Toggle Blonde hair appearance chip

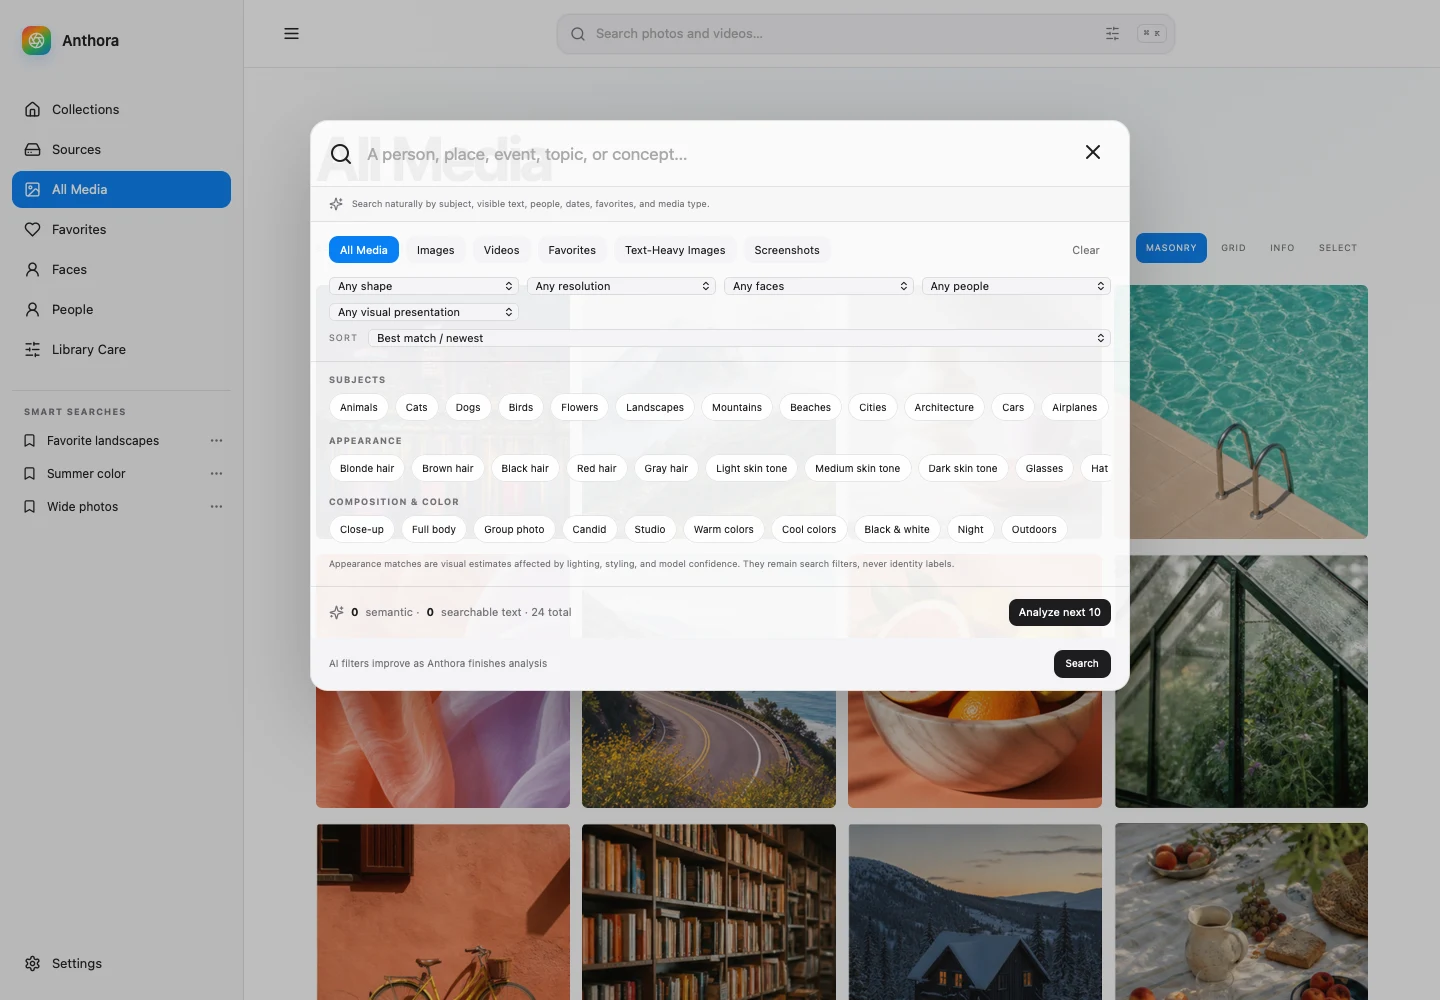coord(367,468)
